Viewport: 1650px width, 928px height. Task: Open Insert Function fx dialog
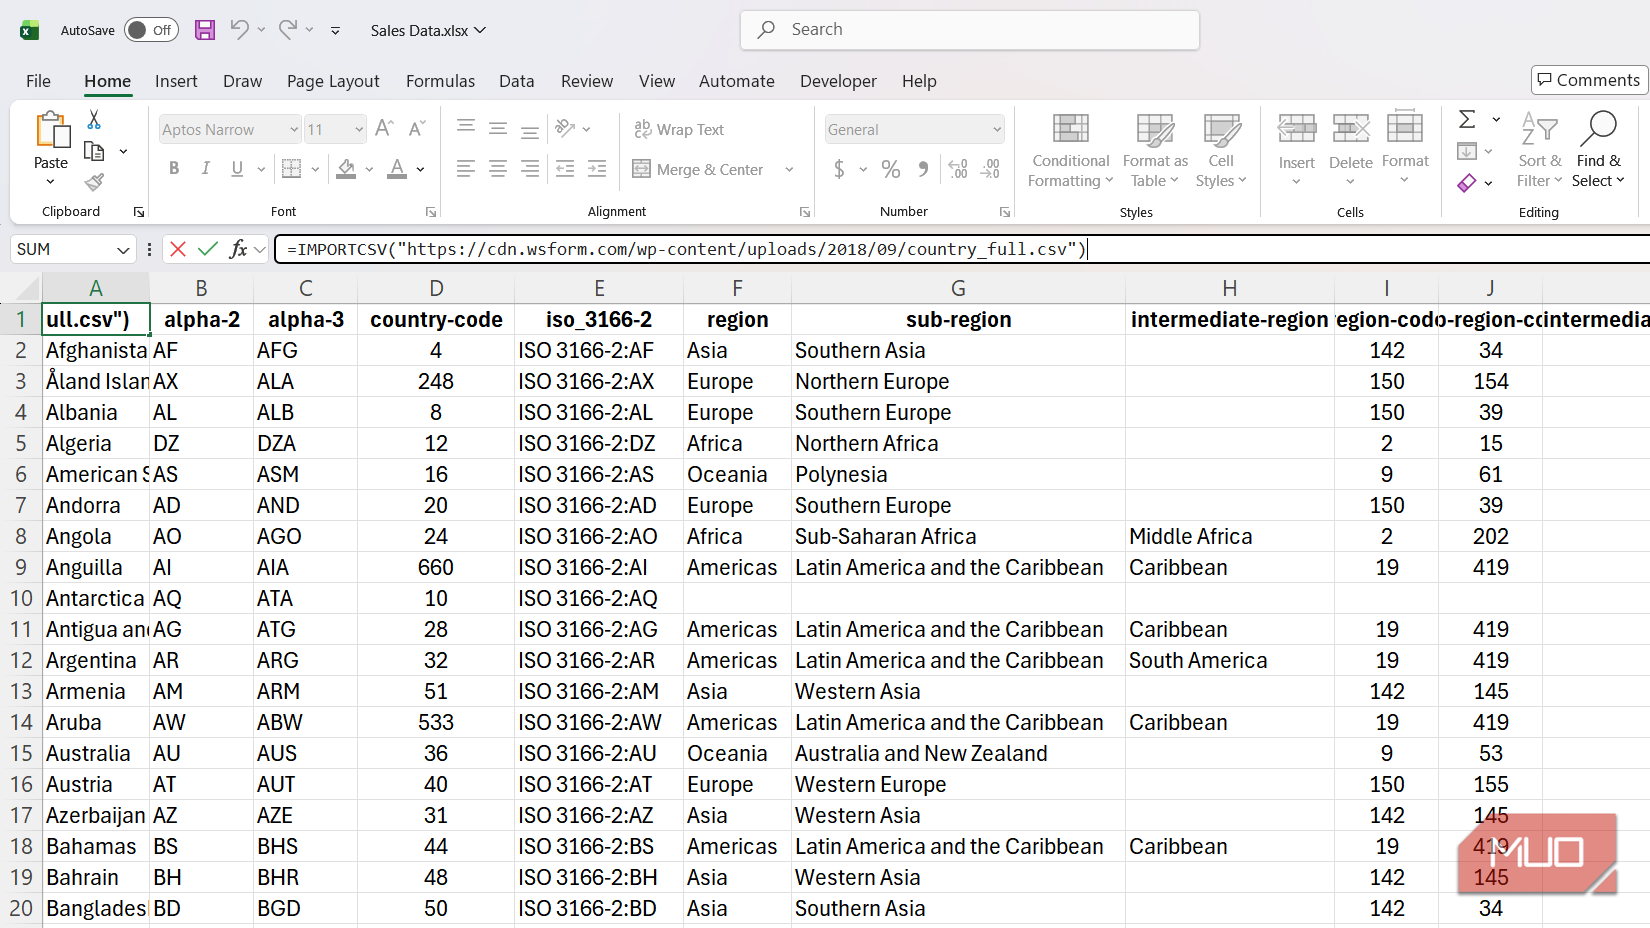(238, 249)
